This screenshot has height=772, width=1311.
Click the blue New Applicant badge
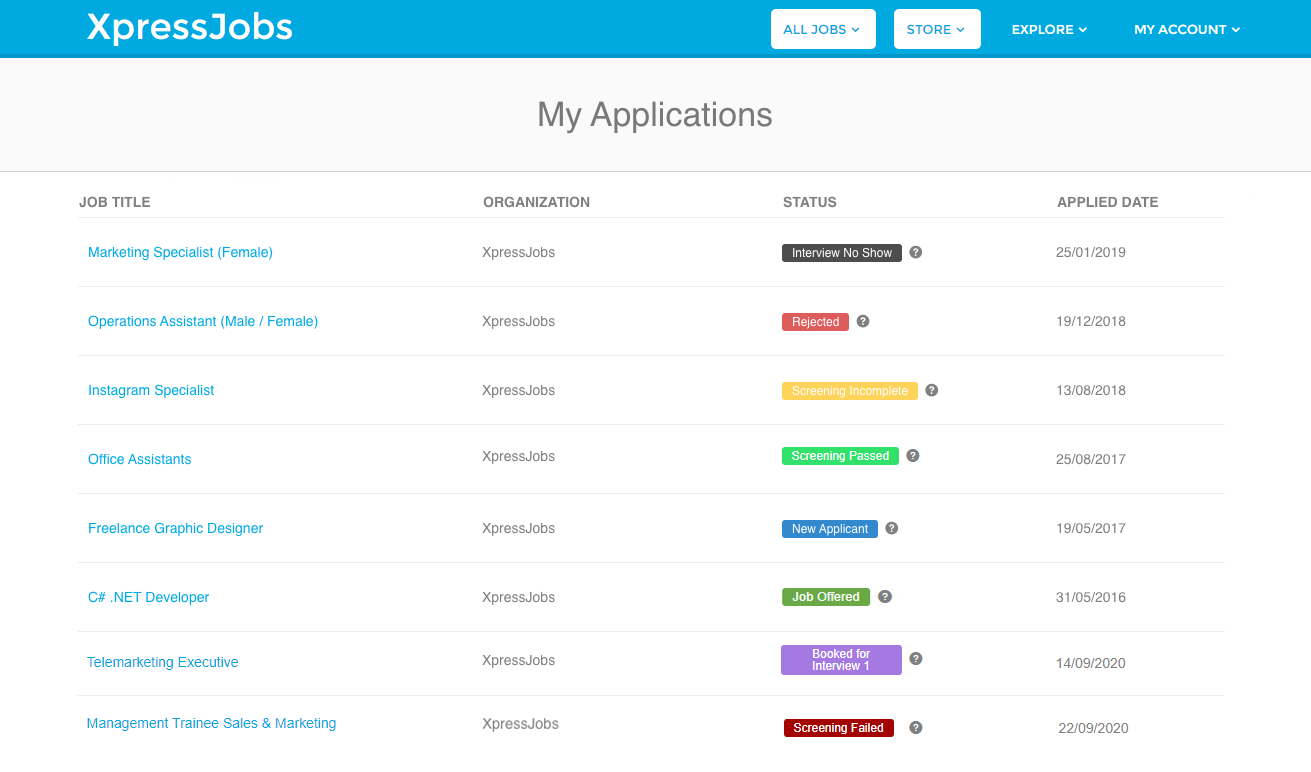[830, 529]
